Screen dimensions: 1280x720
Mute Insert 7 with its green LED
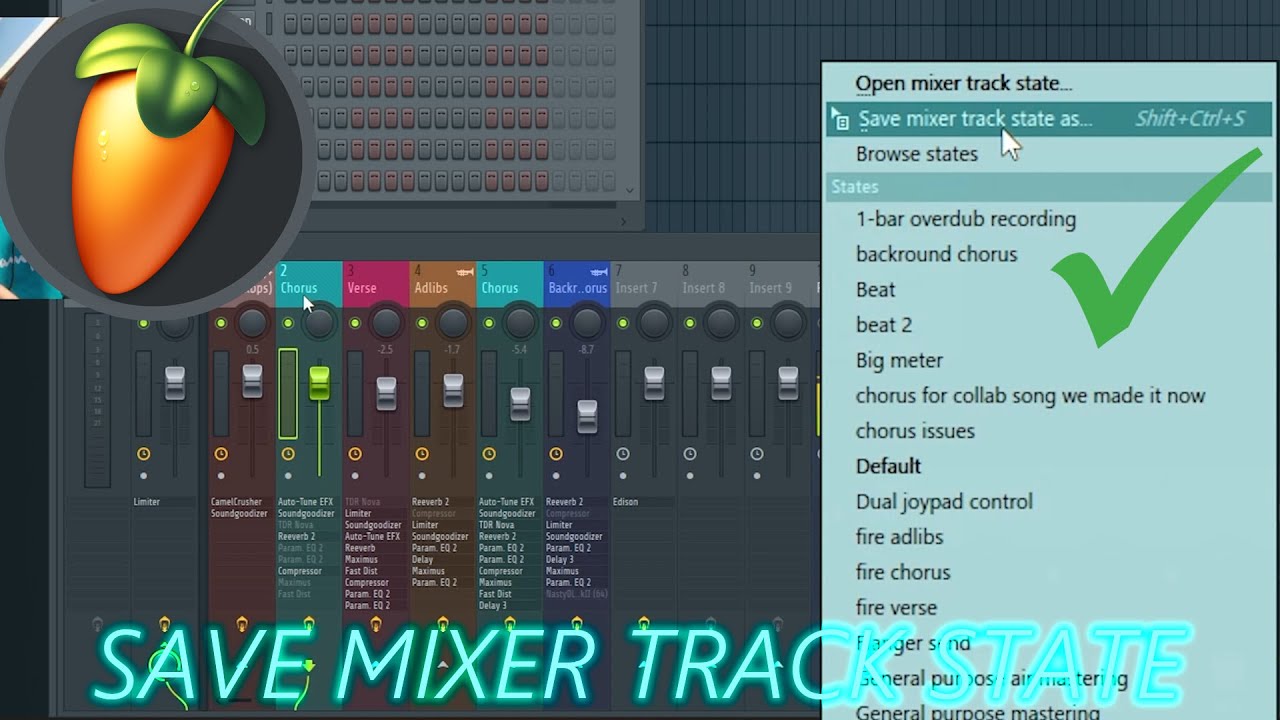[623, 323]
